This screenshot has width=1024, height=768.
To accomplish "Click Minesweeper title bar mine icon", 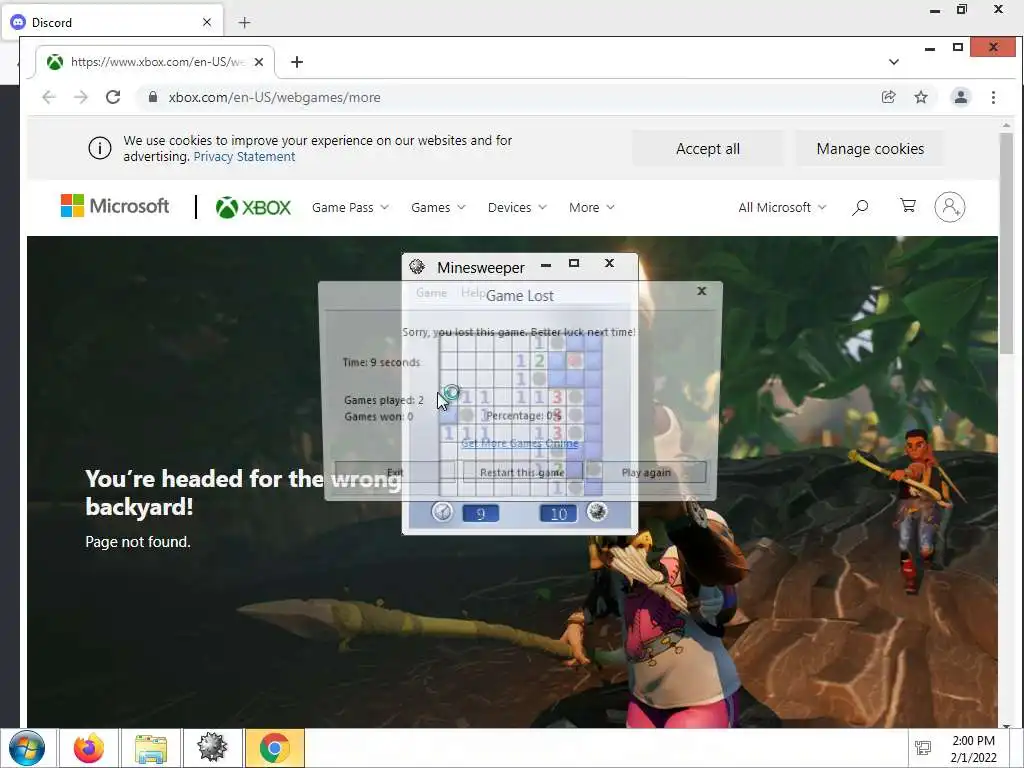I will pyautogui.click(x=417, y=266).
